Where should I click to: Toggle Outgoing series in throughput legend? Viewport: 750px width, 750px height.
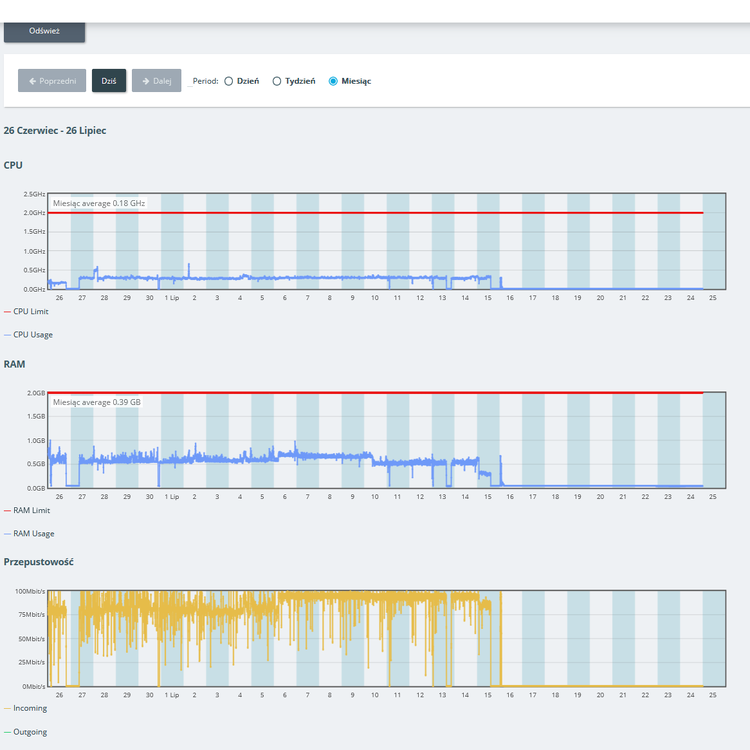coord(28,732)
